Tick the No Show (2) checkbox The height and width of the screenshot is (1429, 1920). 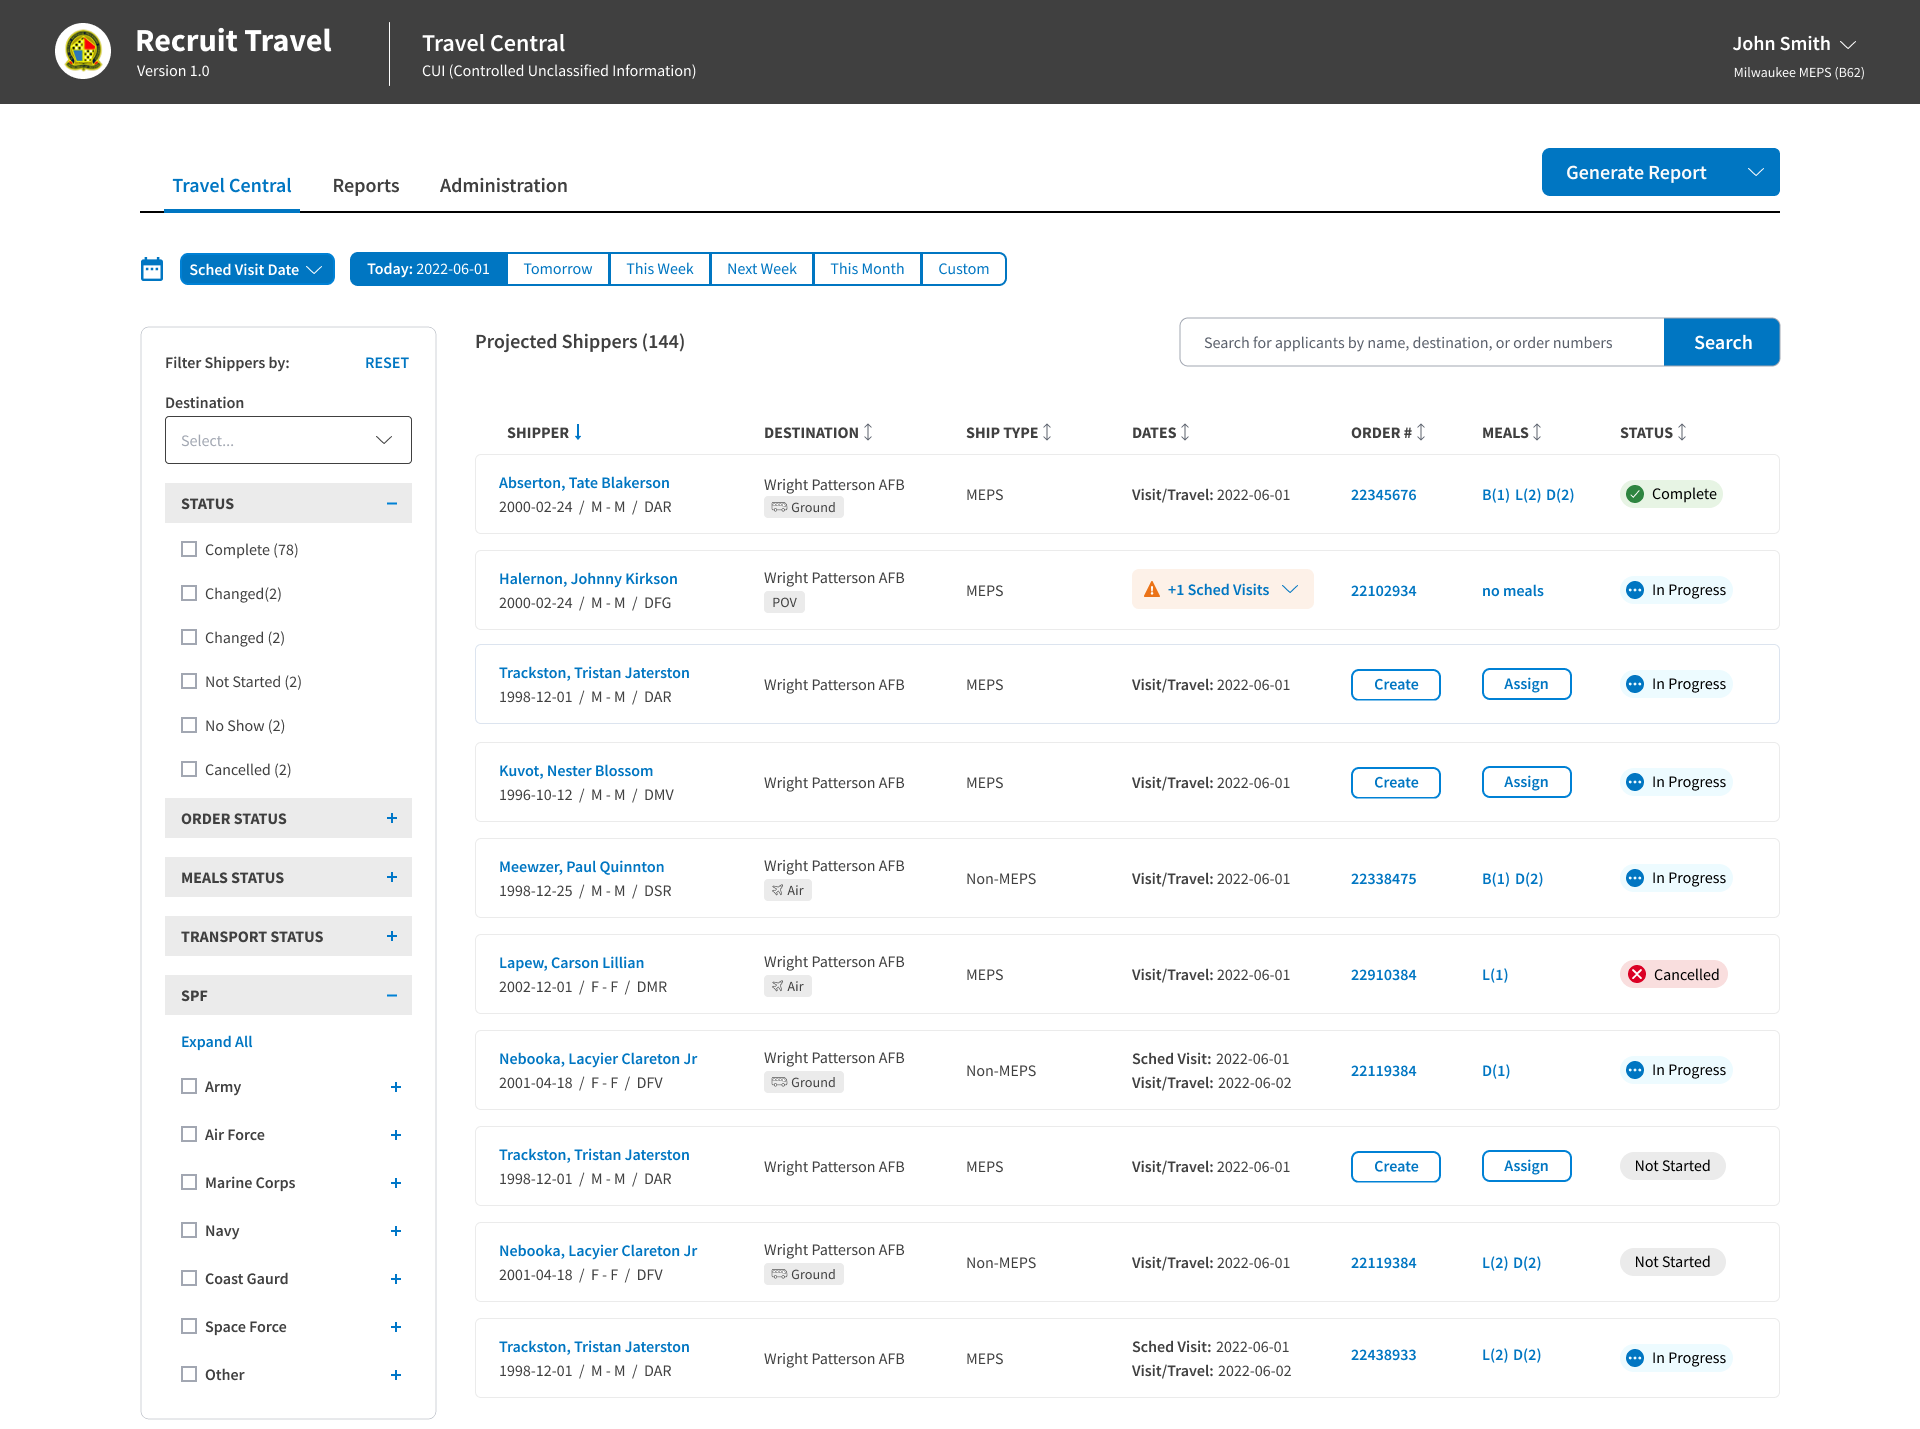[x=189, y=725]
